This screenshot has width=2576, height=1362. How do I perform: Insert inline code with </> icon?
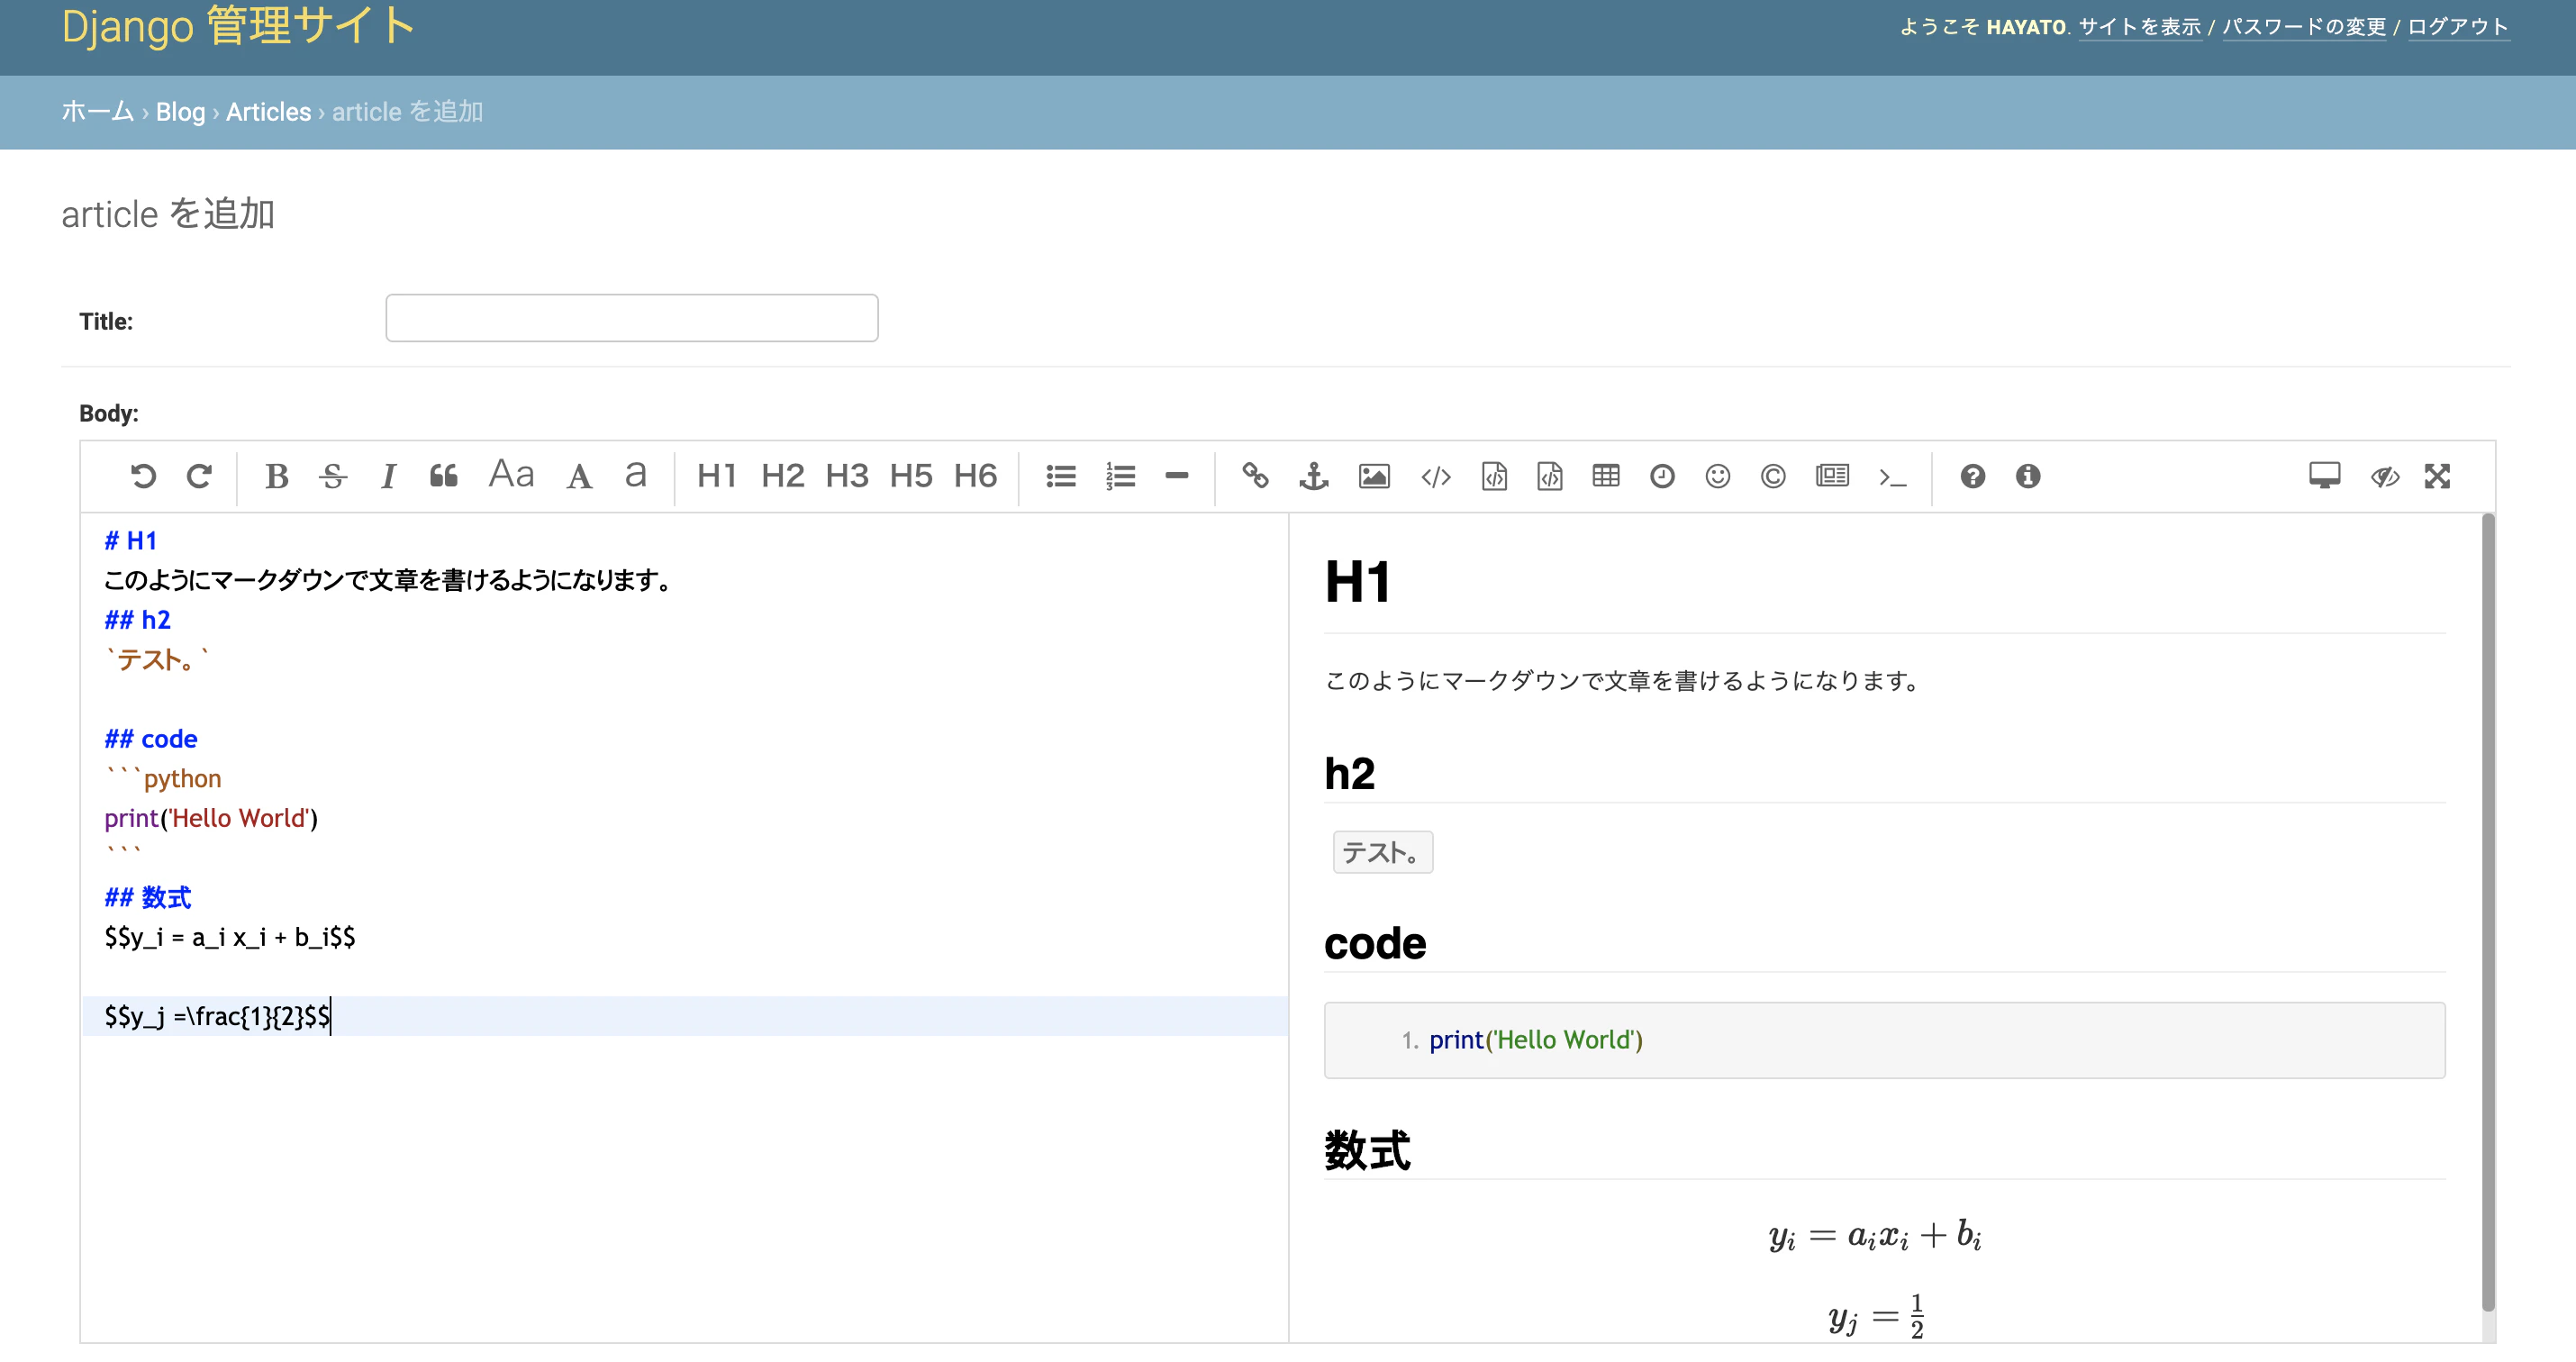tap(1436, 476)
